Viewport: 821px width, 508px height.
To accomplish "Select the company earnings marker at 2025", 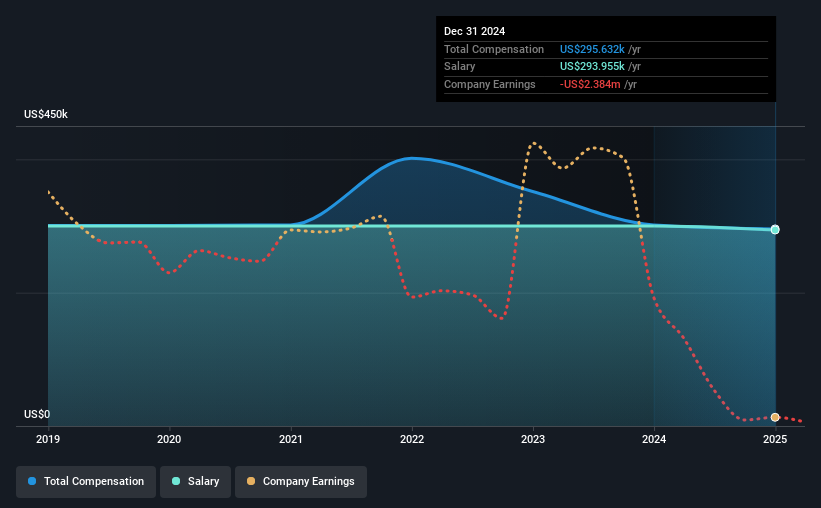I will point(775,417).
